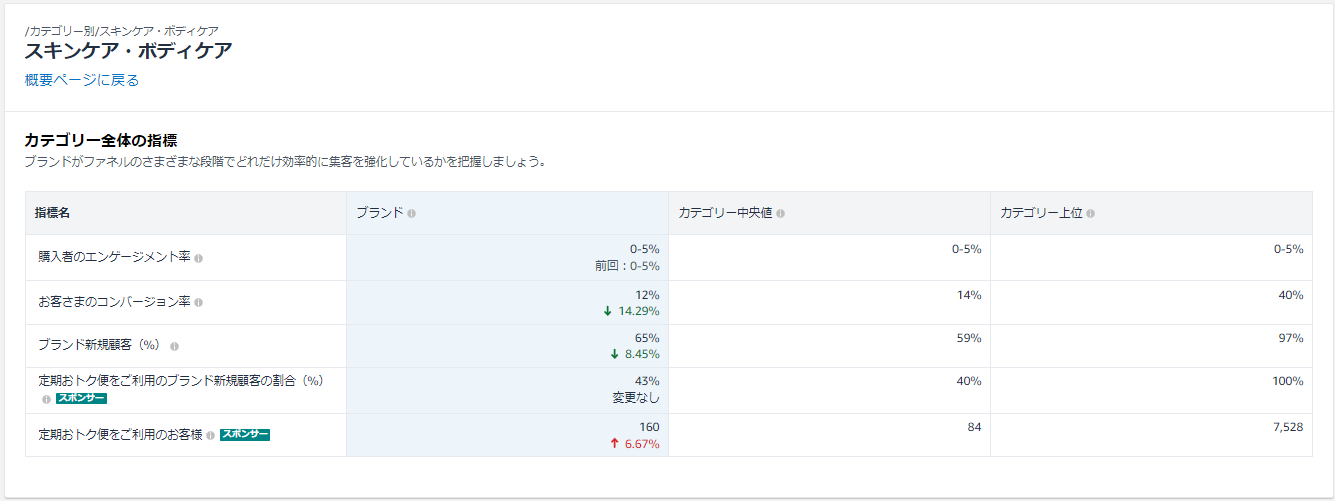This screenshot has height=501, width=1335.
Task: Click info icon for 購入者のエンゲージメント率
Action: [198, 258]
